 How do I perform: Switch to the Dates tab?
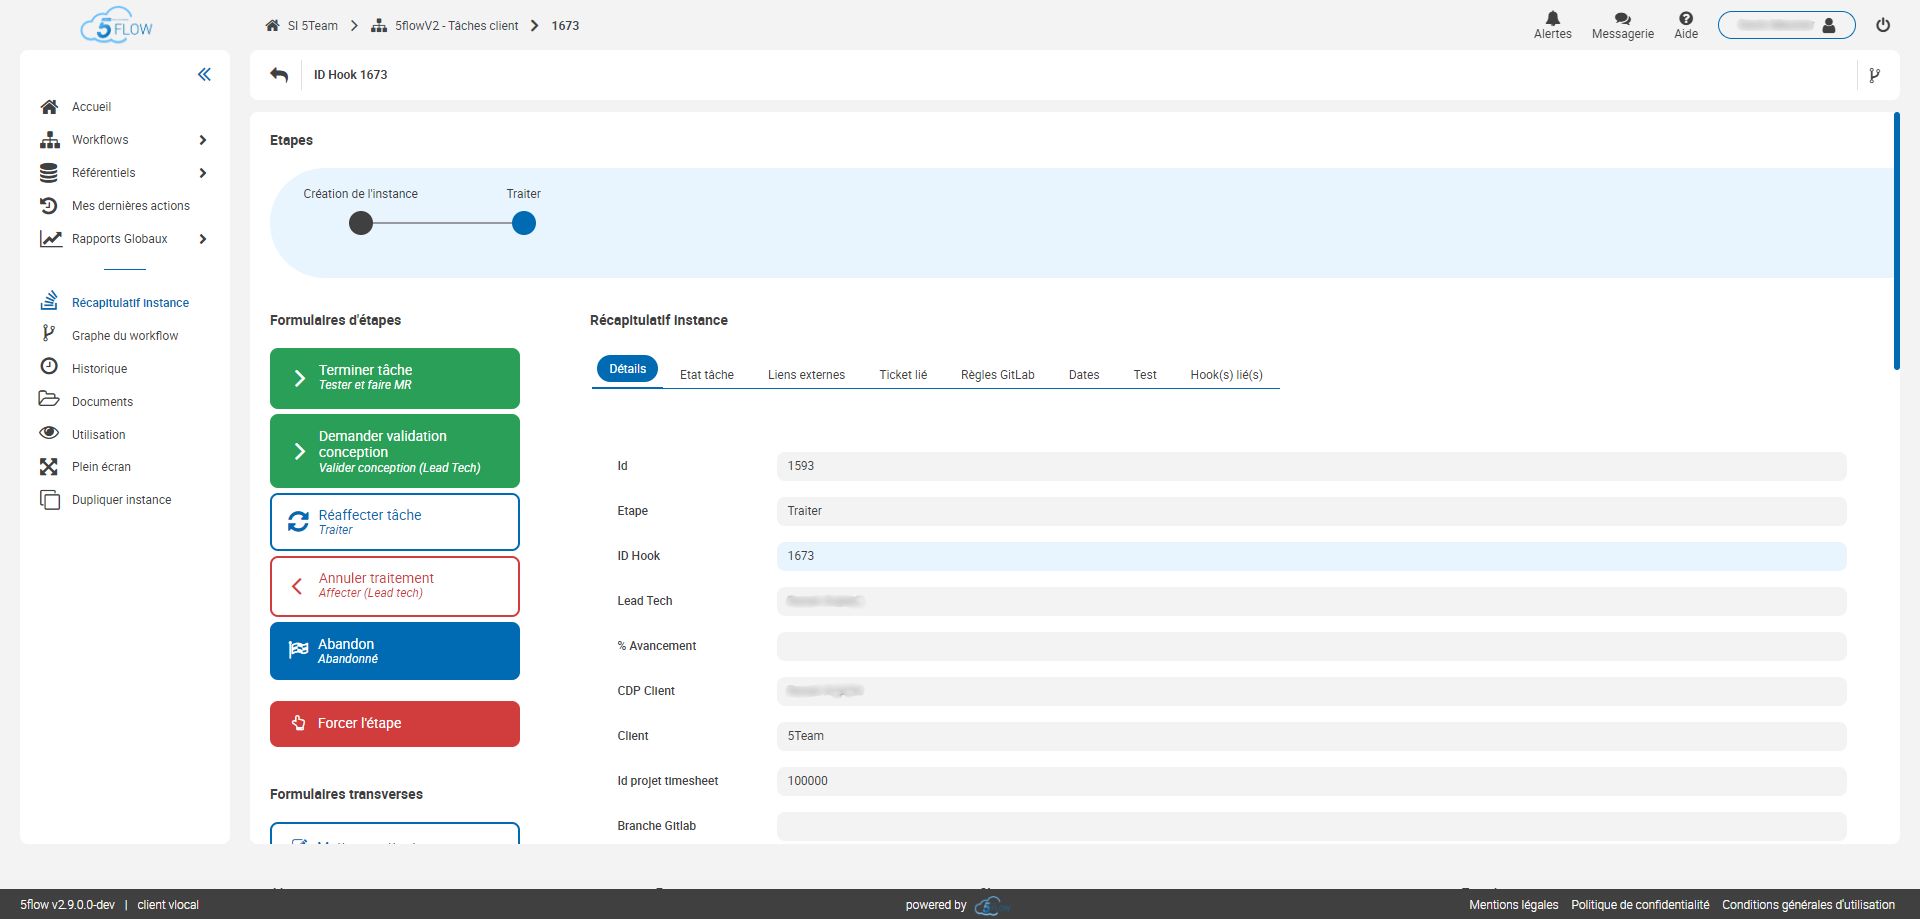click(1084, 375)
